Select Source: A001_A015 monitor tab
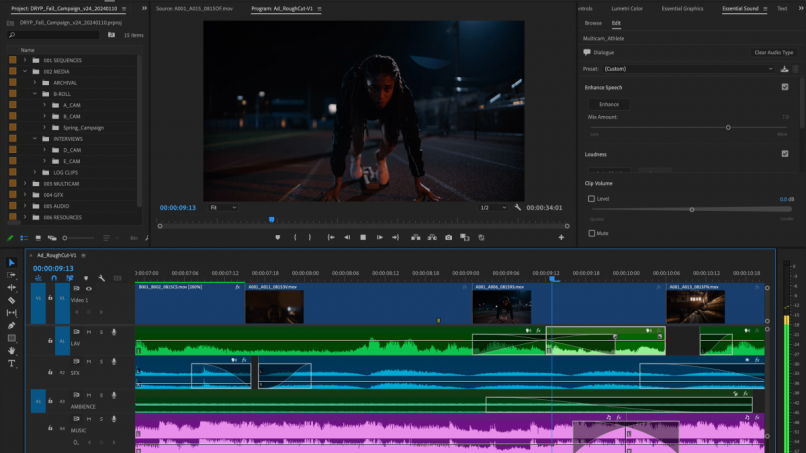This screenshot has height=453, width=806. [194, 9]
